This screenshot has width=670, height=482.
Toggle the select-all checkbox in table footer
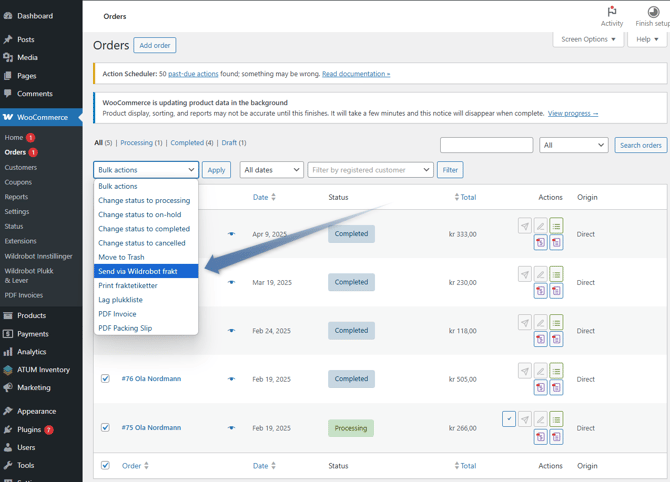pos(105,465)
